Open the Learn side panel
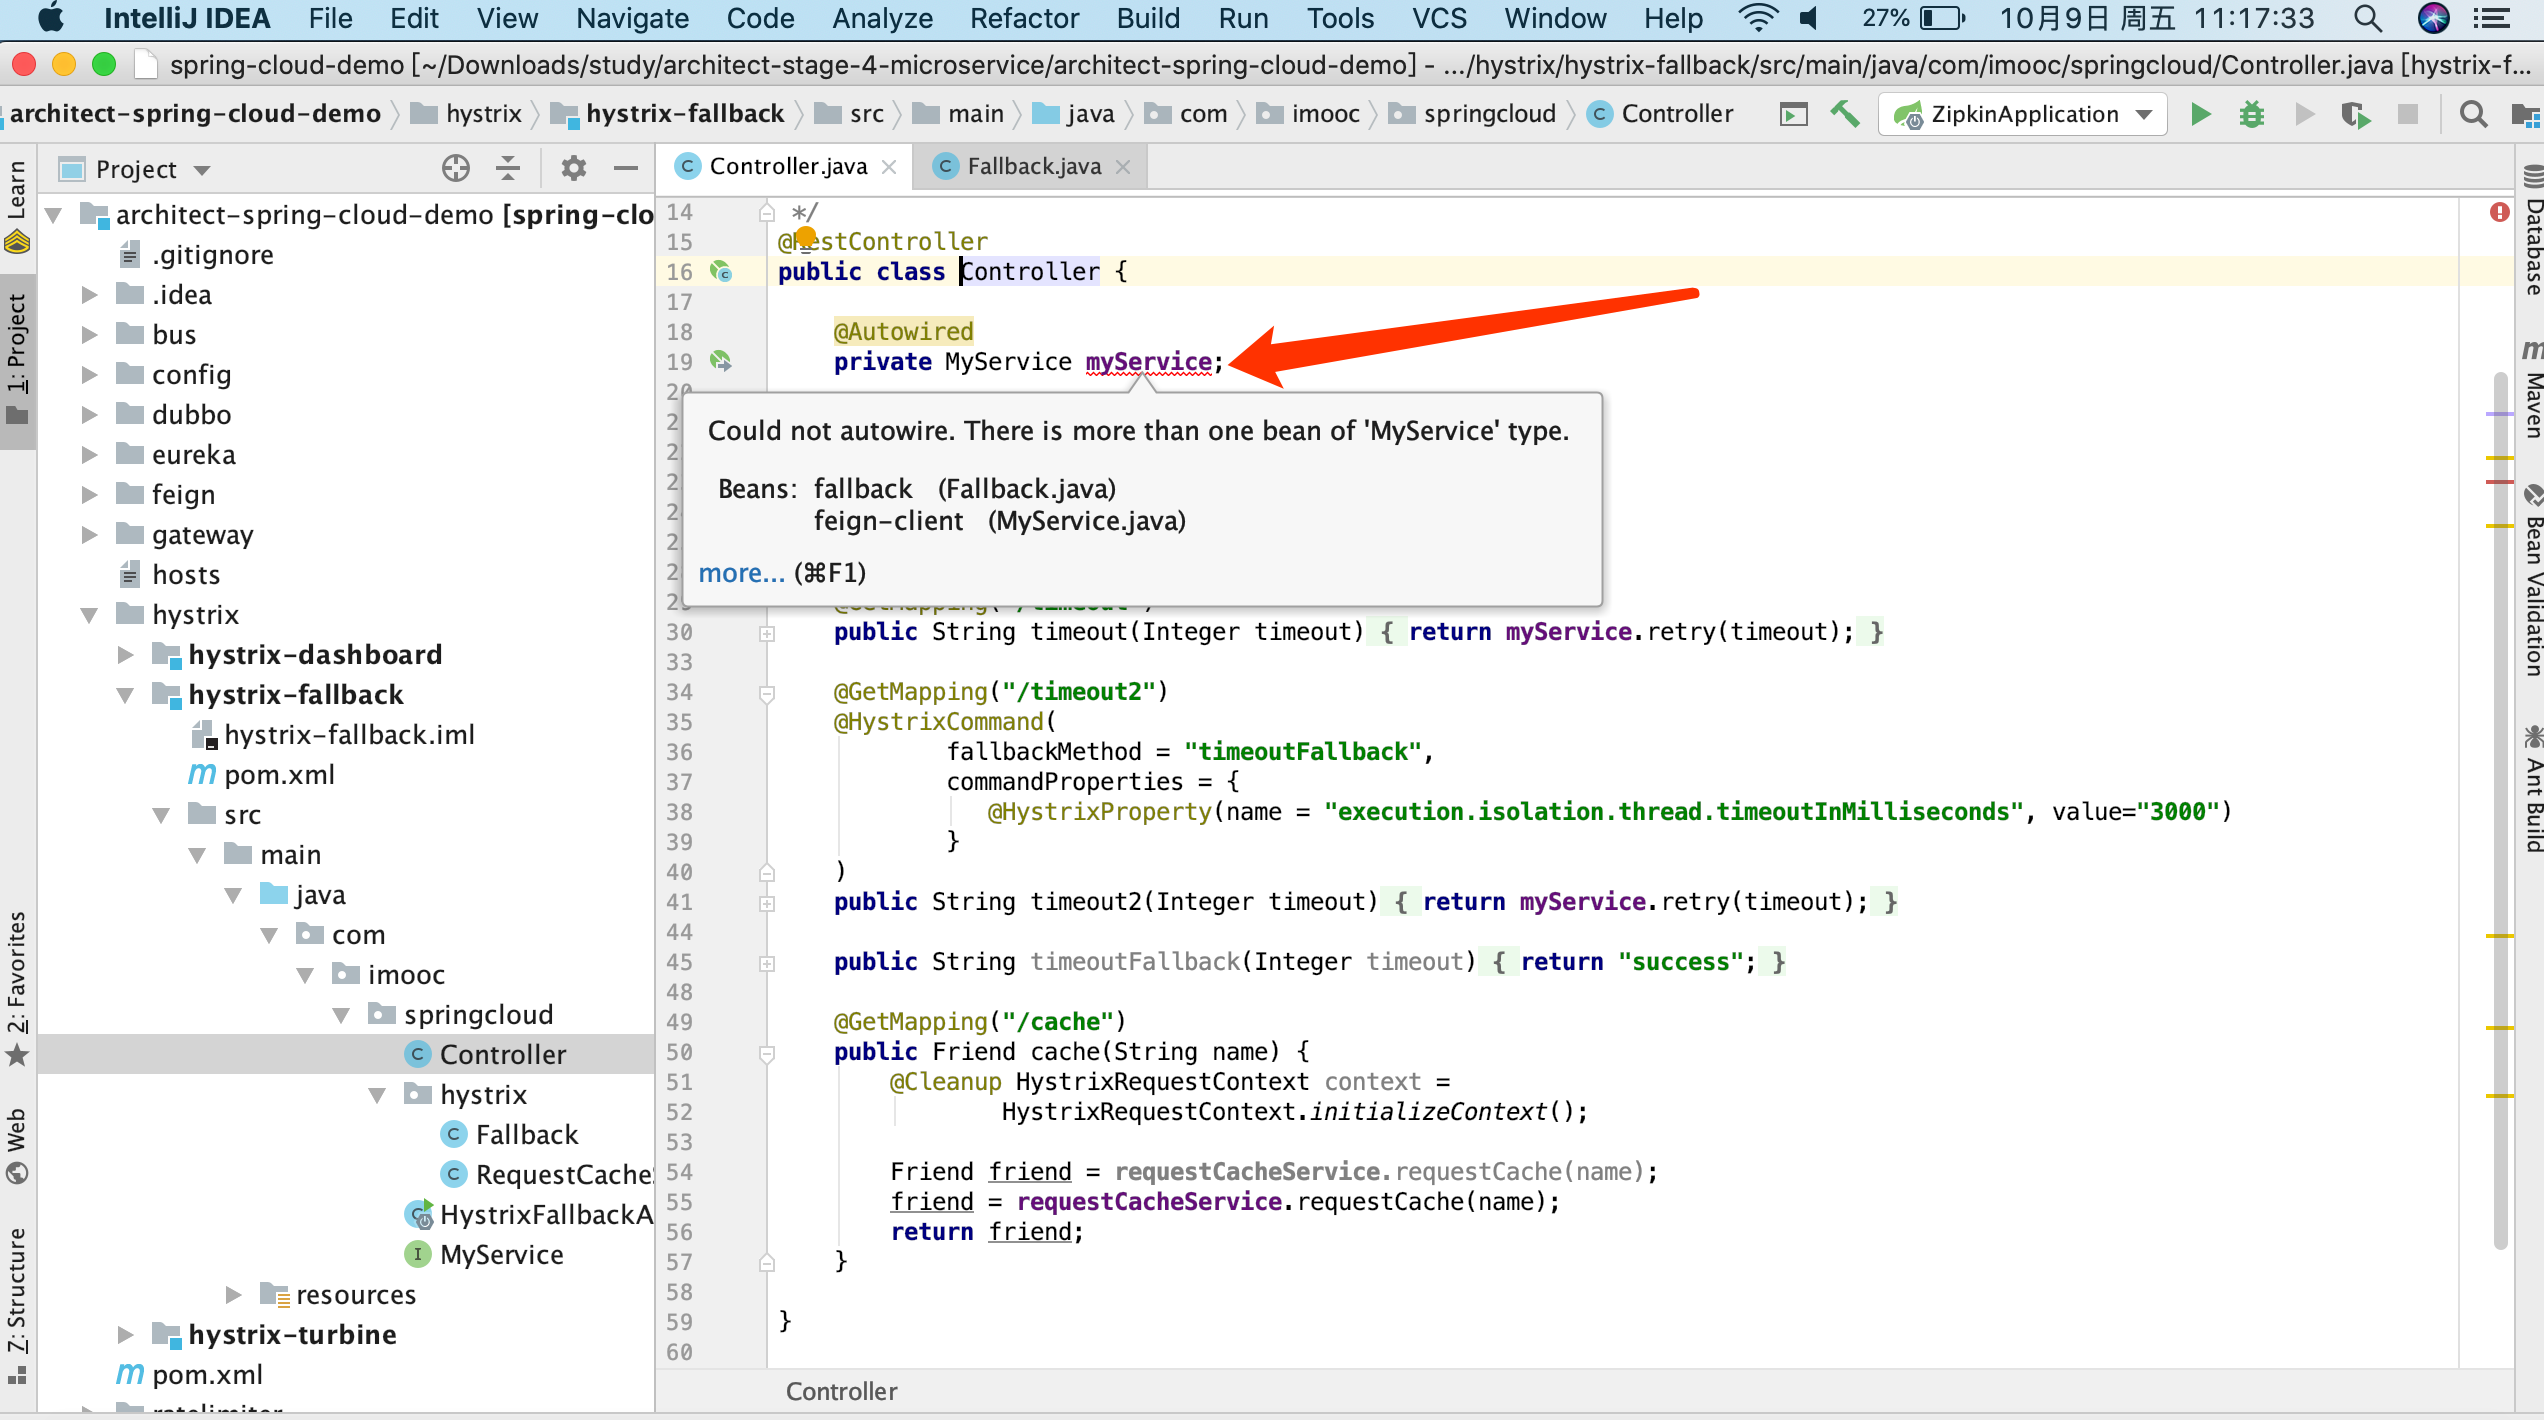This screenshot has height=1420, width=2544. point(17,205)
